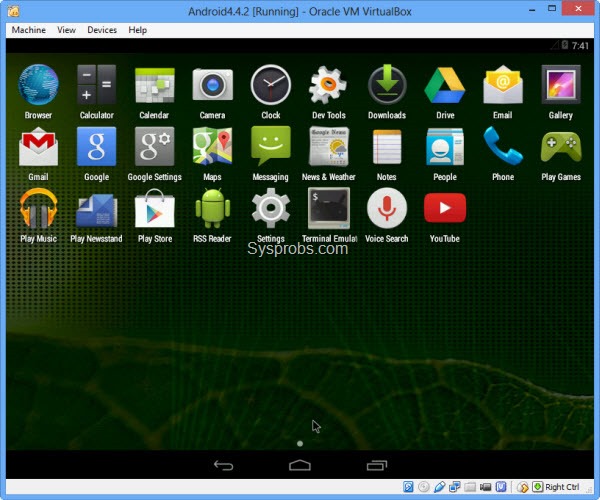Click the VirtualBox video capture status icon
600x500 pixels.
[486, 487]
